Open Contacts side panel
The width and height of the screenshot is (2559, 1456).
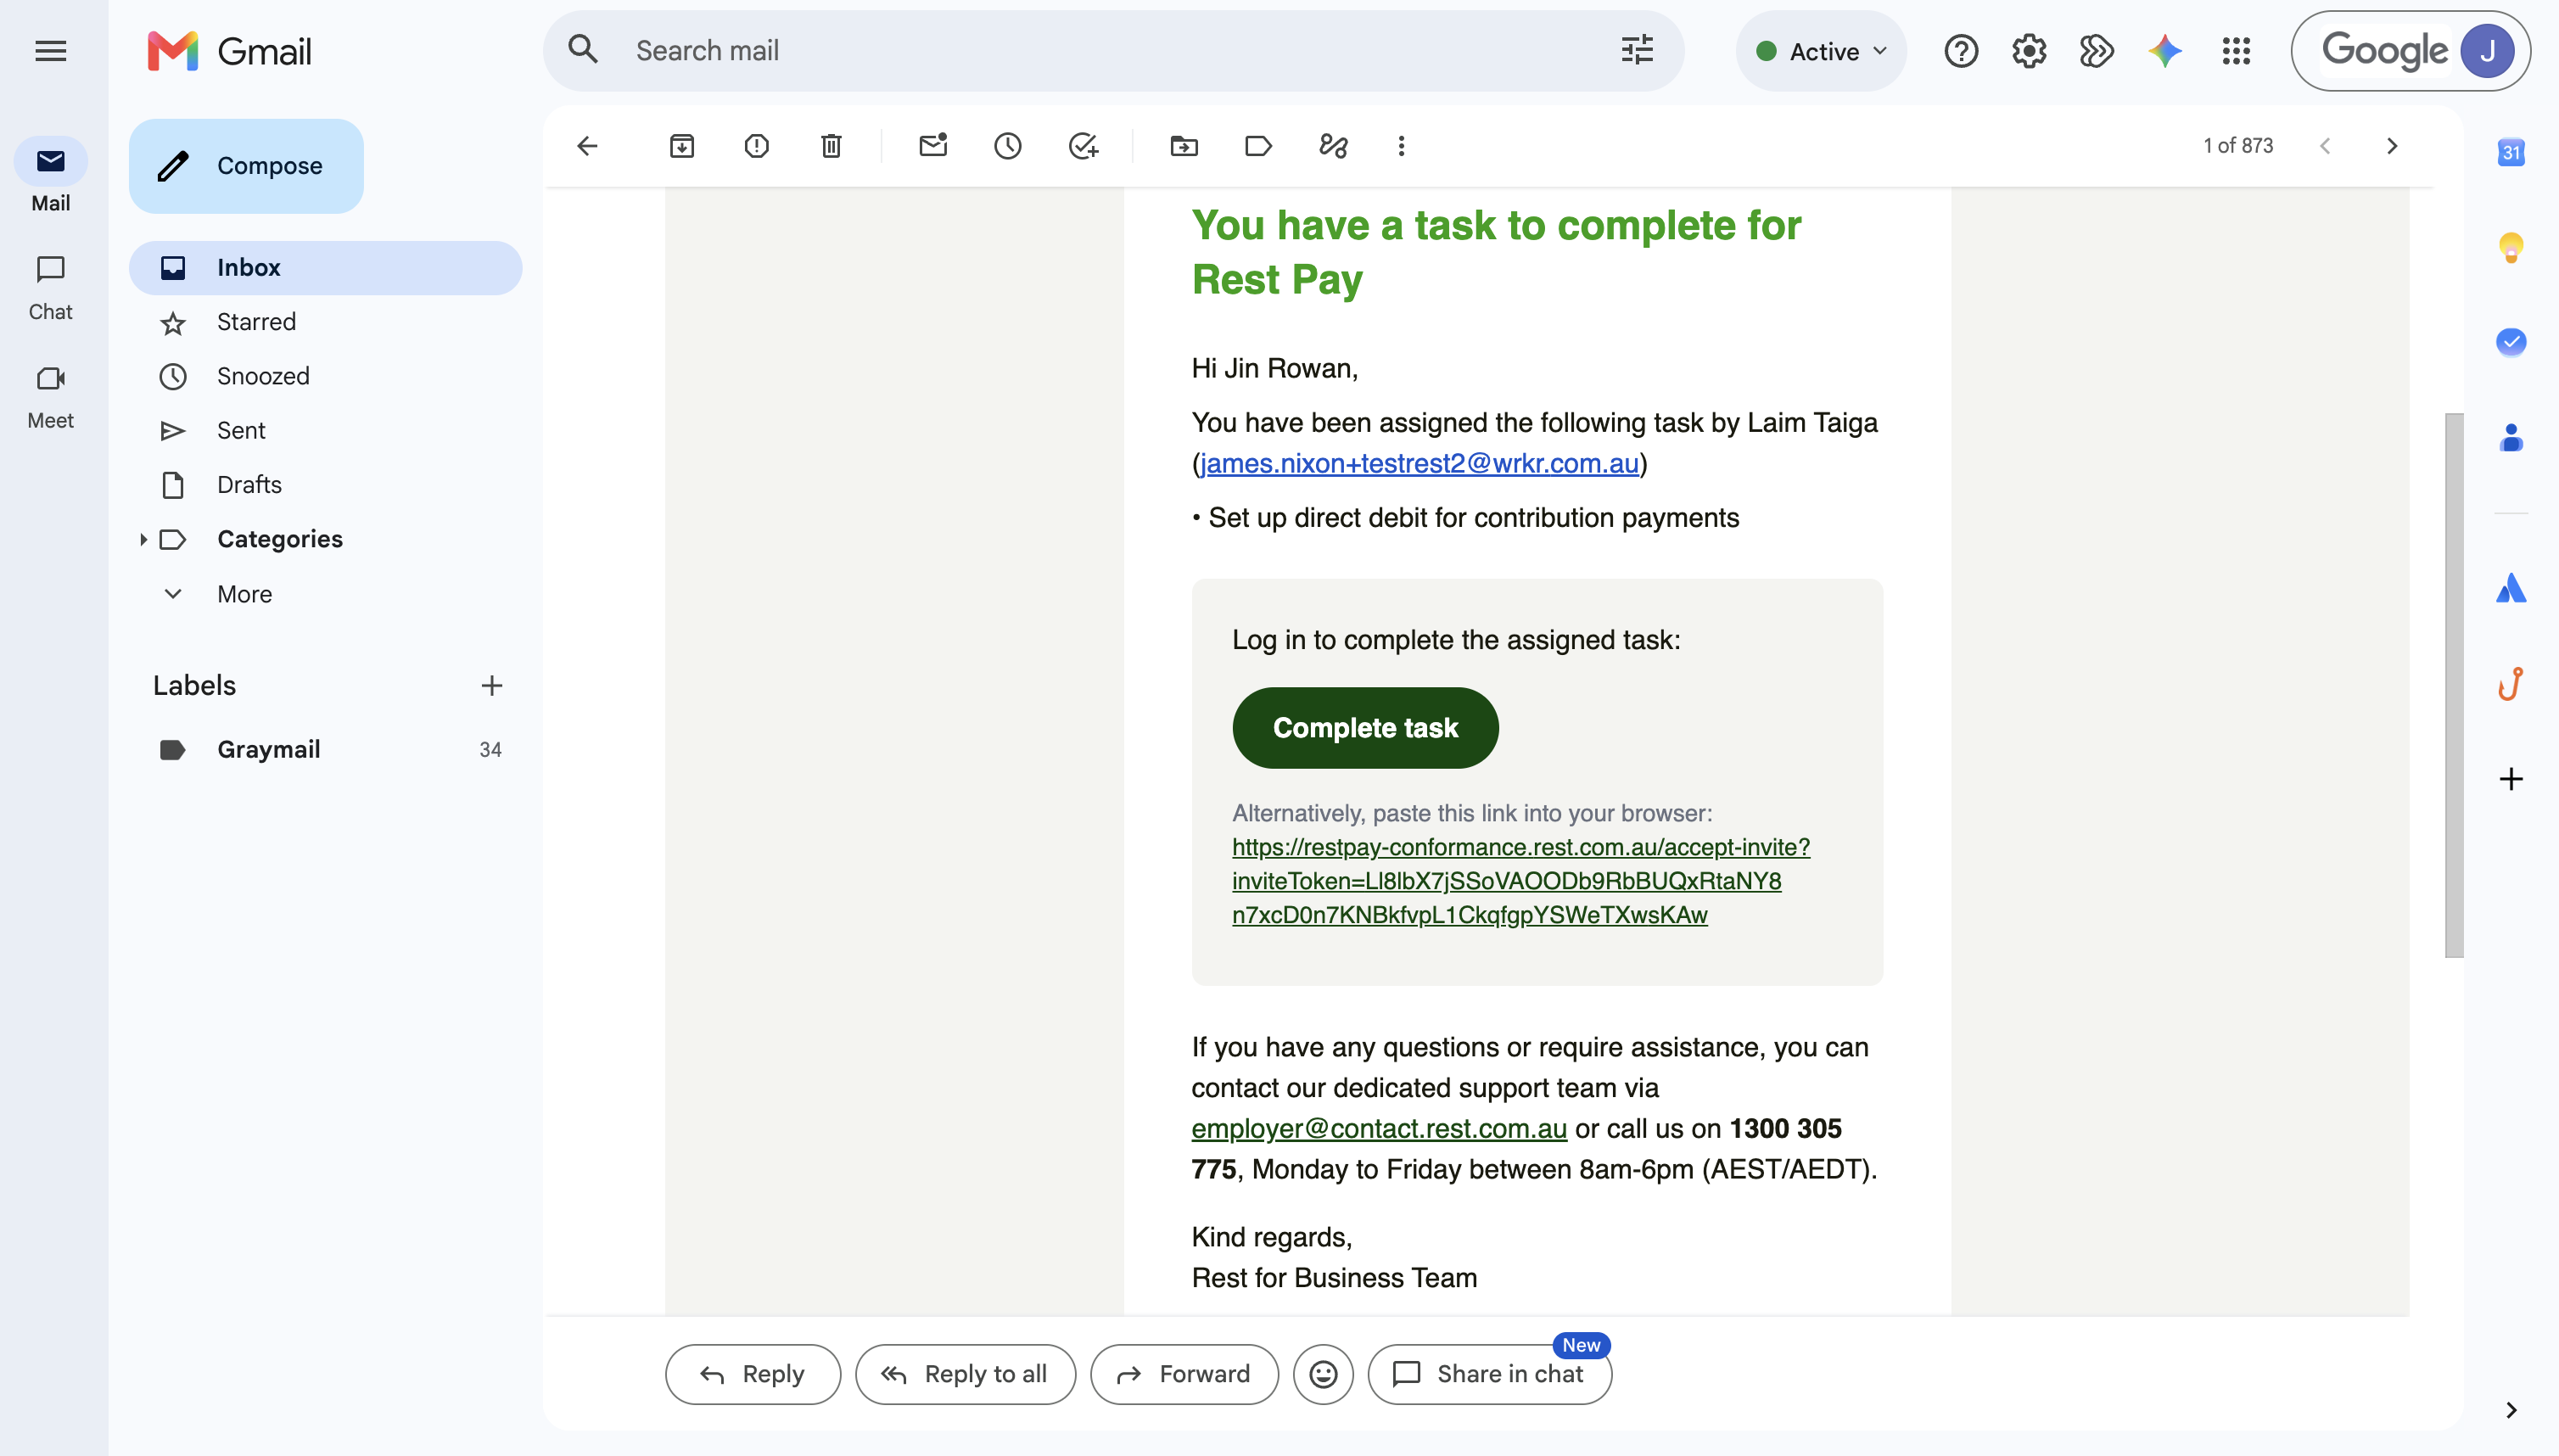(x=2510, y=437)
